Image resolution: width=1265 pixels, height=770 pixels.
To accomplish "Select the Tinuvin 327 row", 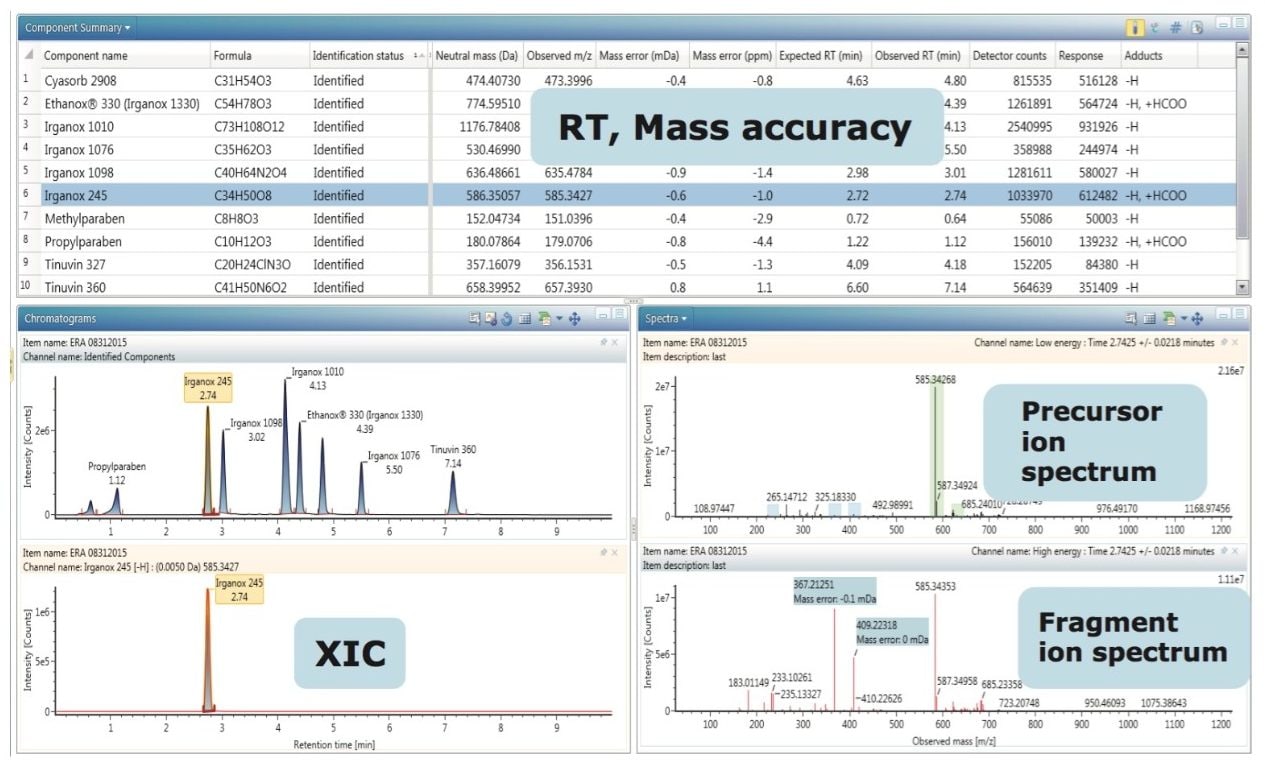I will click(x=627, y=264).
